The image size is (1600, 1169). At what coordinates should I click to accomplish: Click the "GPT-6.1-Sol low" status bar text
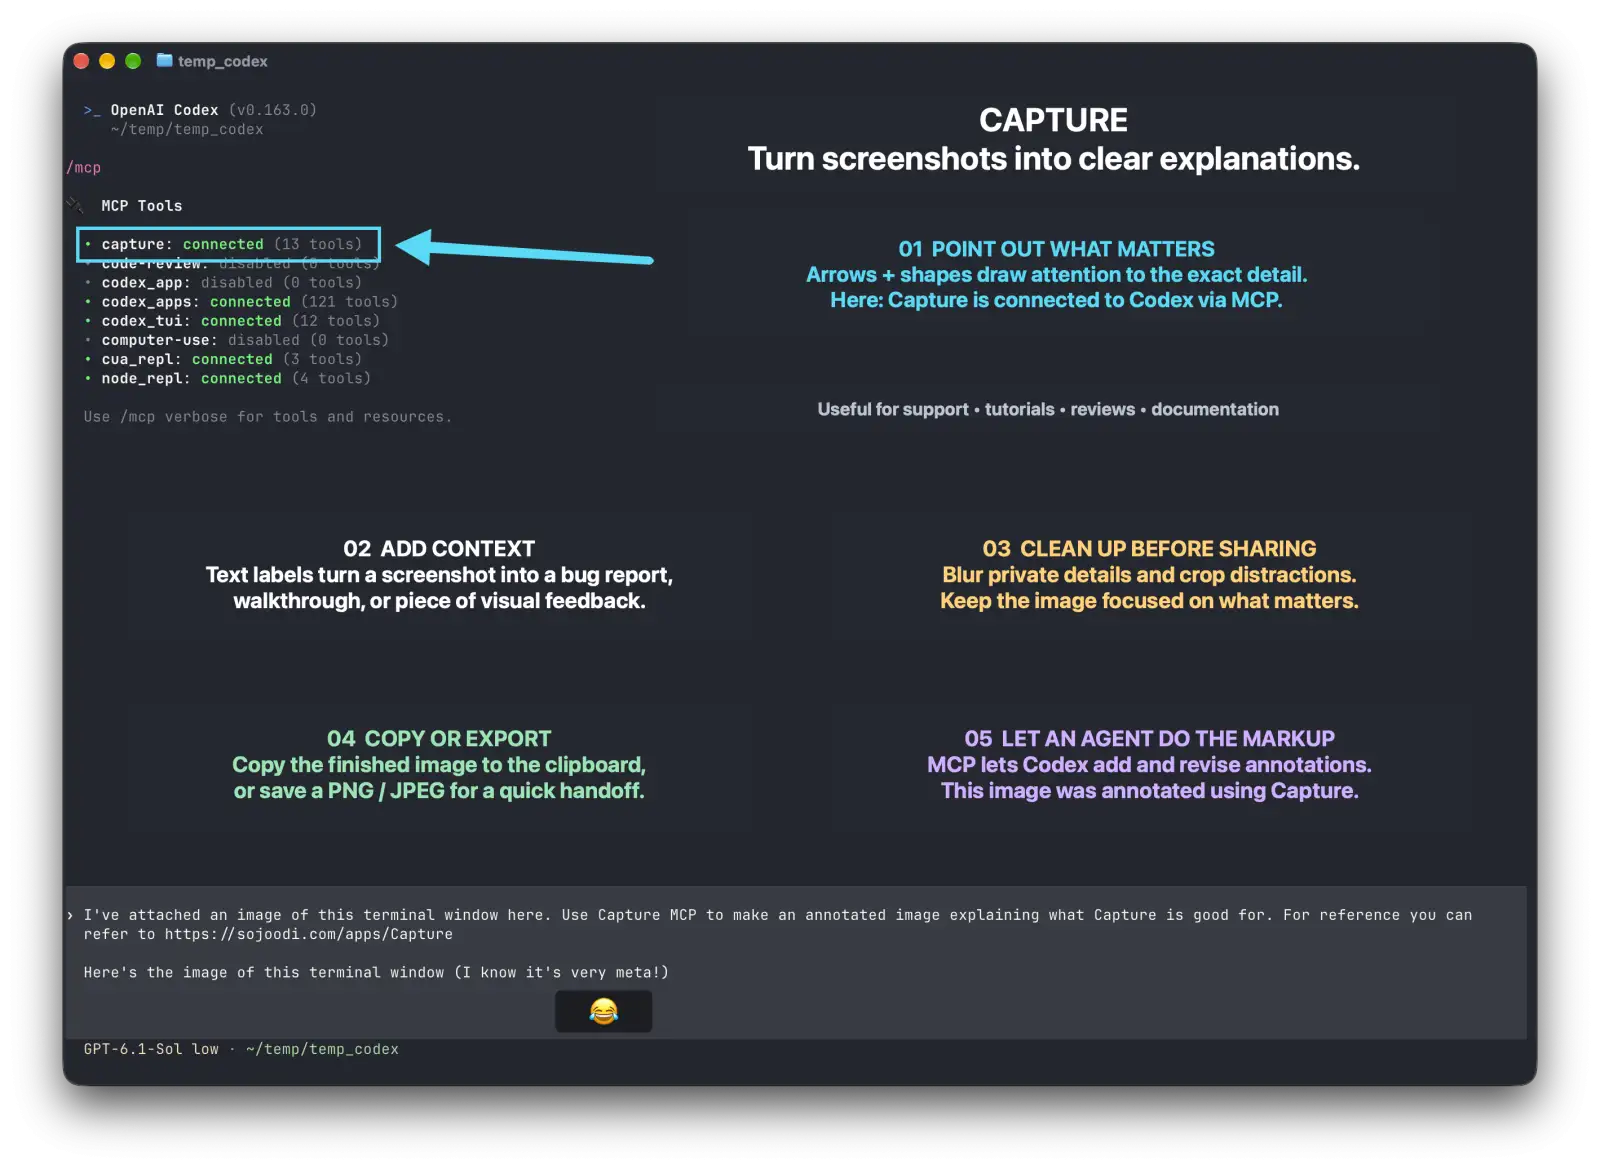151,1049
